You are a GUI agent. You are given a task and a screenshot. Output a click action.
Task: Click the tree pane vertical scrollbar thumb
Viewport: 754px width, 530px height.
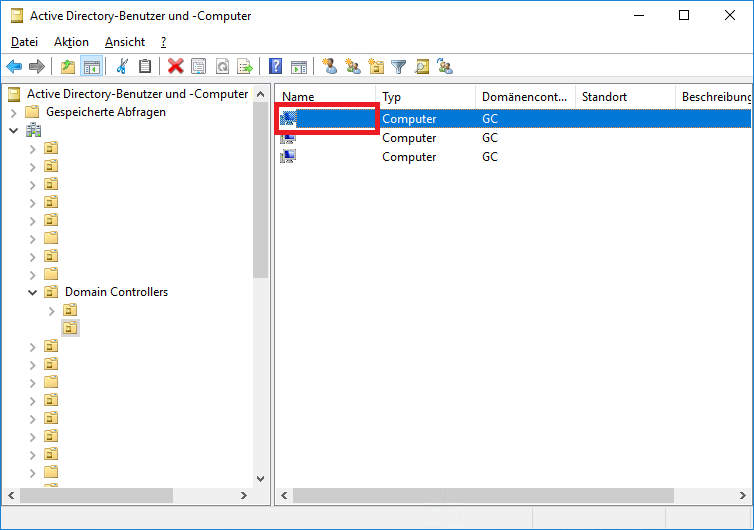(260, 189)
